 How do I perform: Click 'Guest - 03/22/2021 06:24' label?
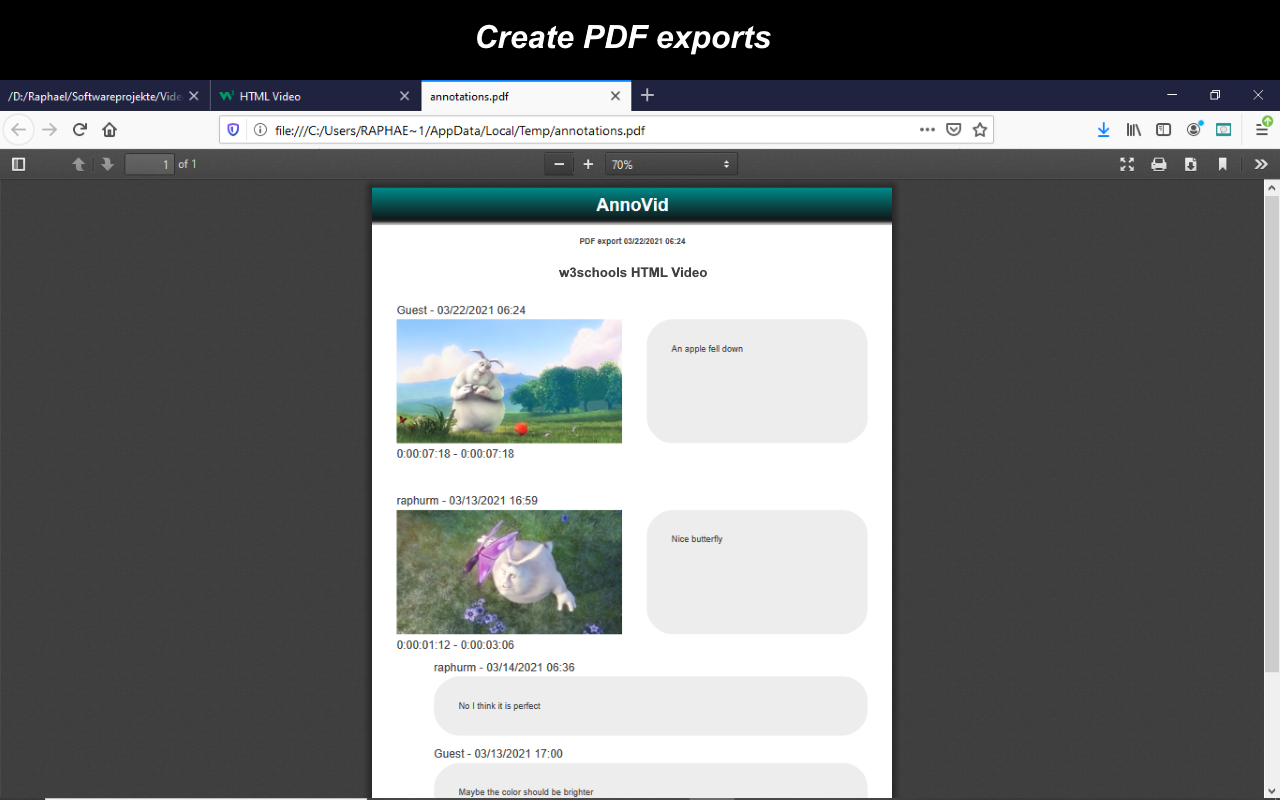tap(461, 310)
